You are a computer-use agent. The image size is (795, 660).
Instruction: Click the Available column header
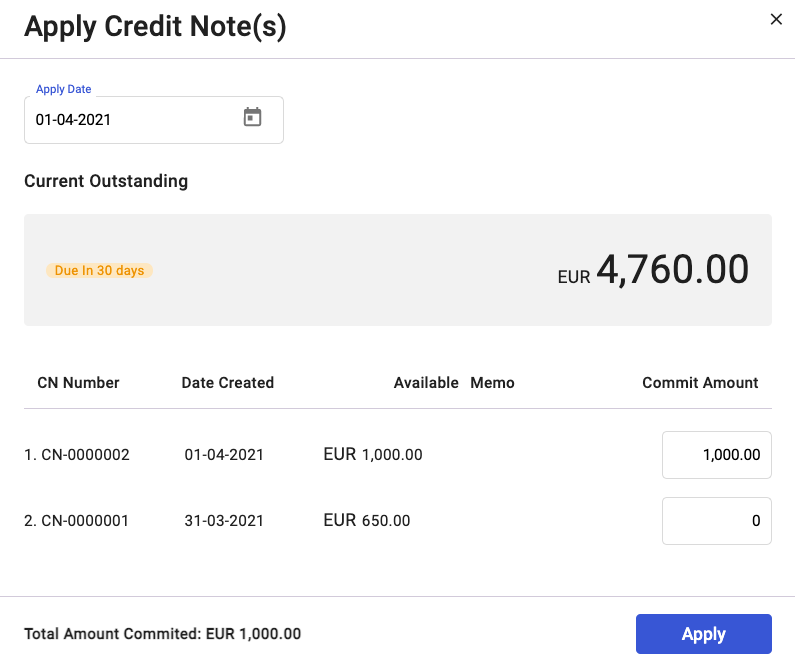tap(426, 383)
